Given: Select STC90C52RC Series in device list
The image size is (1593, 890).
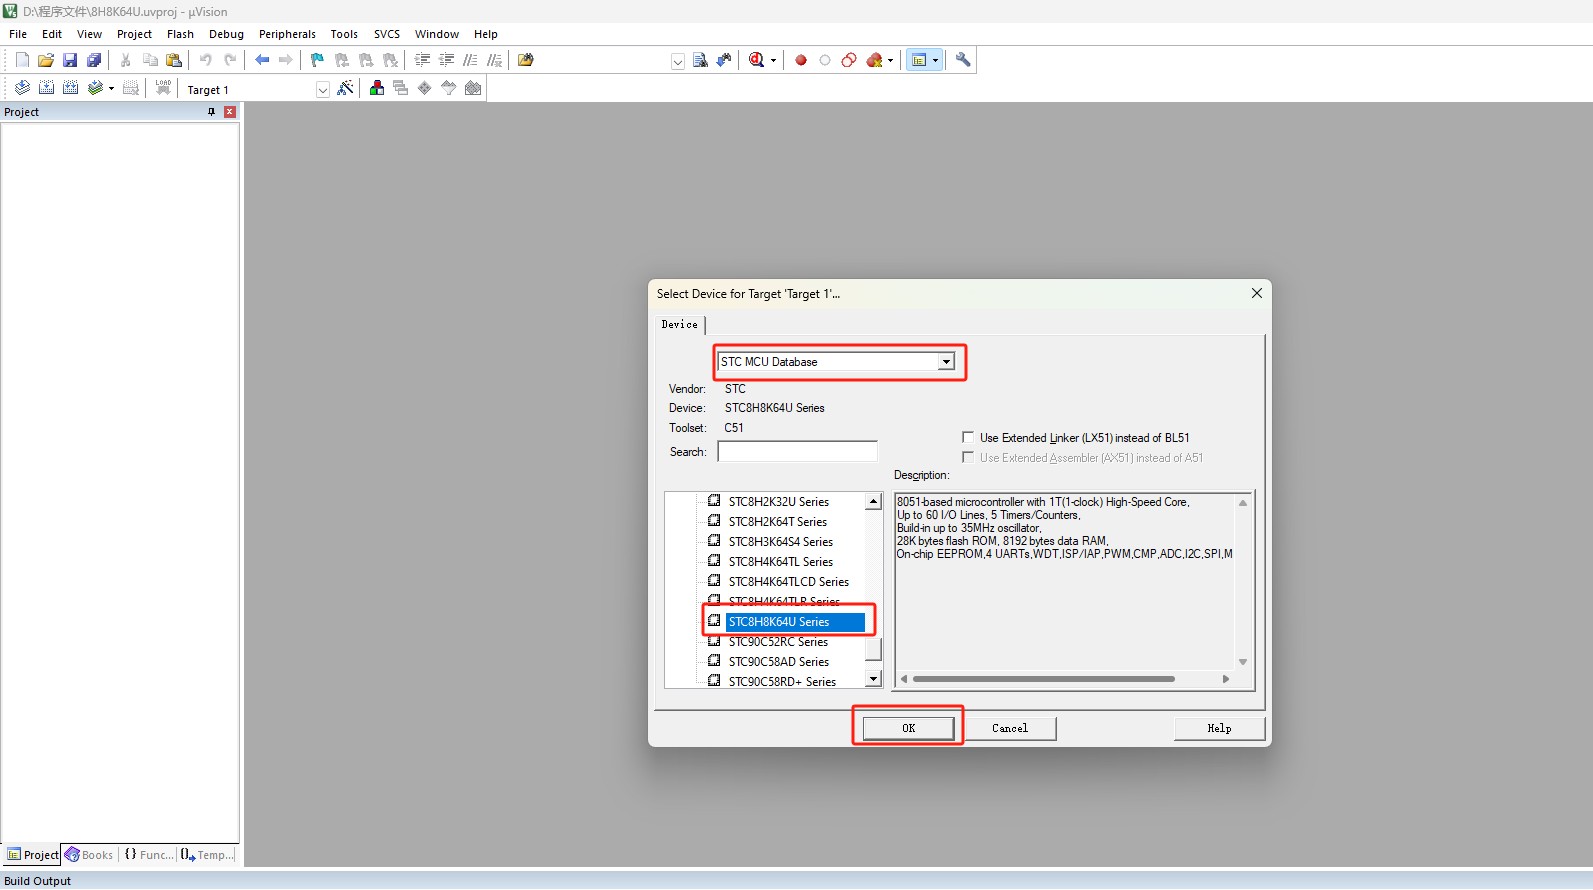Looking at the screenshot, I should point(778,642).
